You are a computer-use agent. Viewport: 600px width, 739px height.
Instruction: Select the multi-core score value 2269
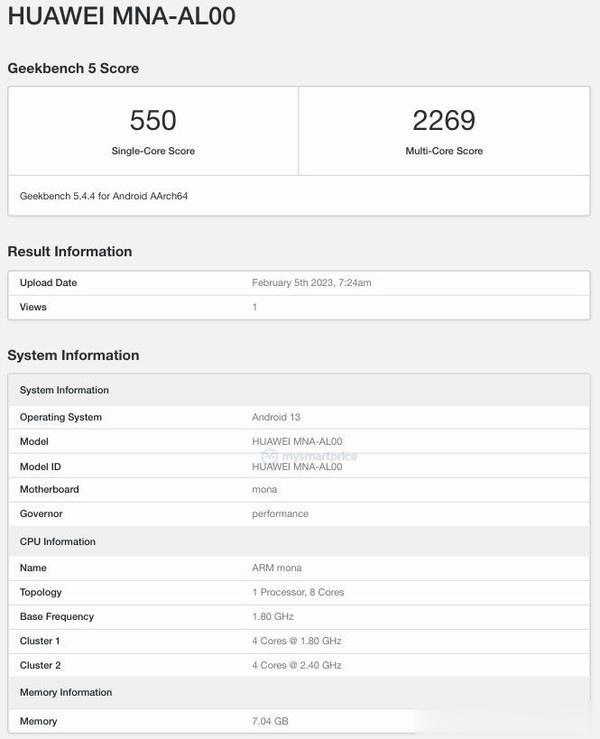pos(444,120)
